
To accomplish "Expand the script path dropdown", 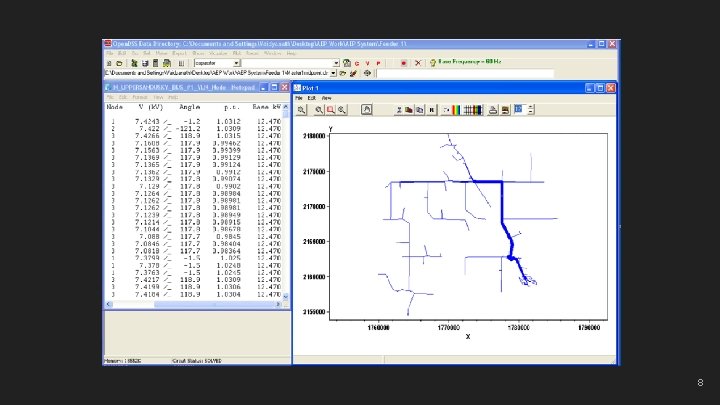I will tap(333, 73).
